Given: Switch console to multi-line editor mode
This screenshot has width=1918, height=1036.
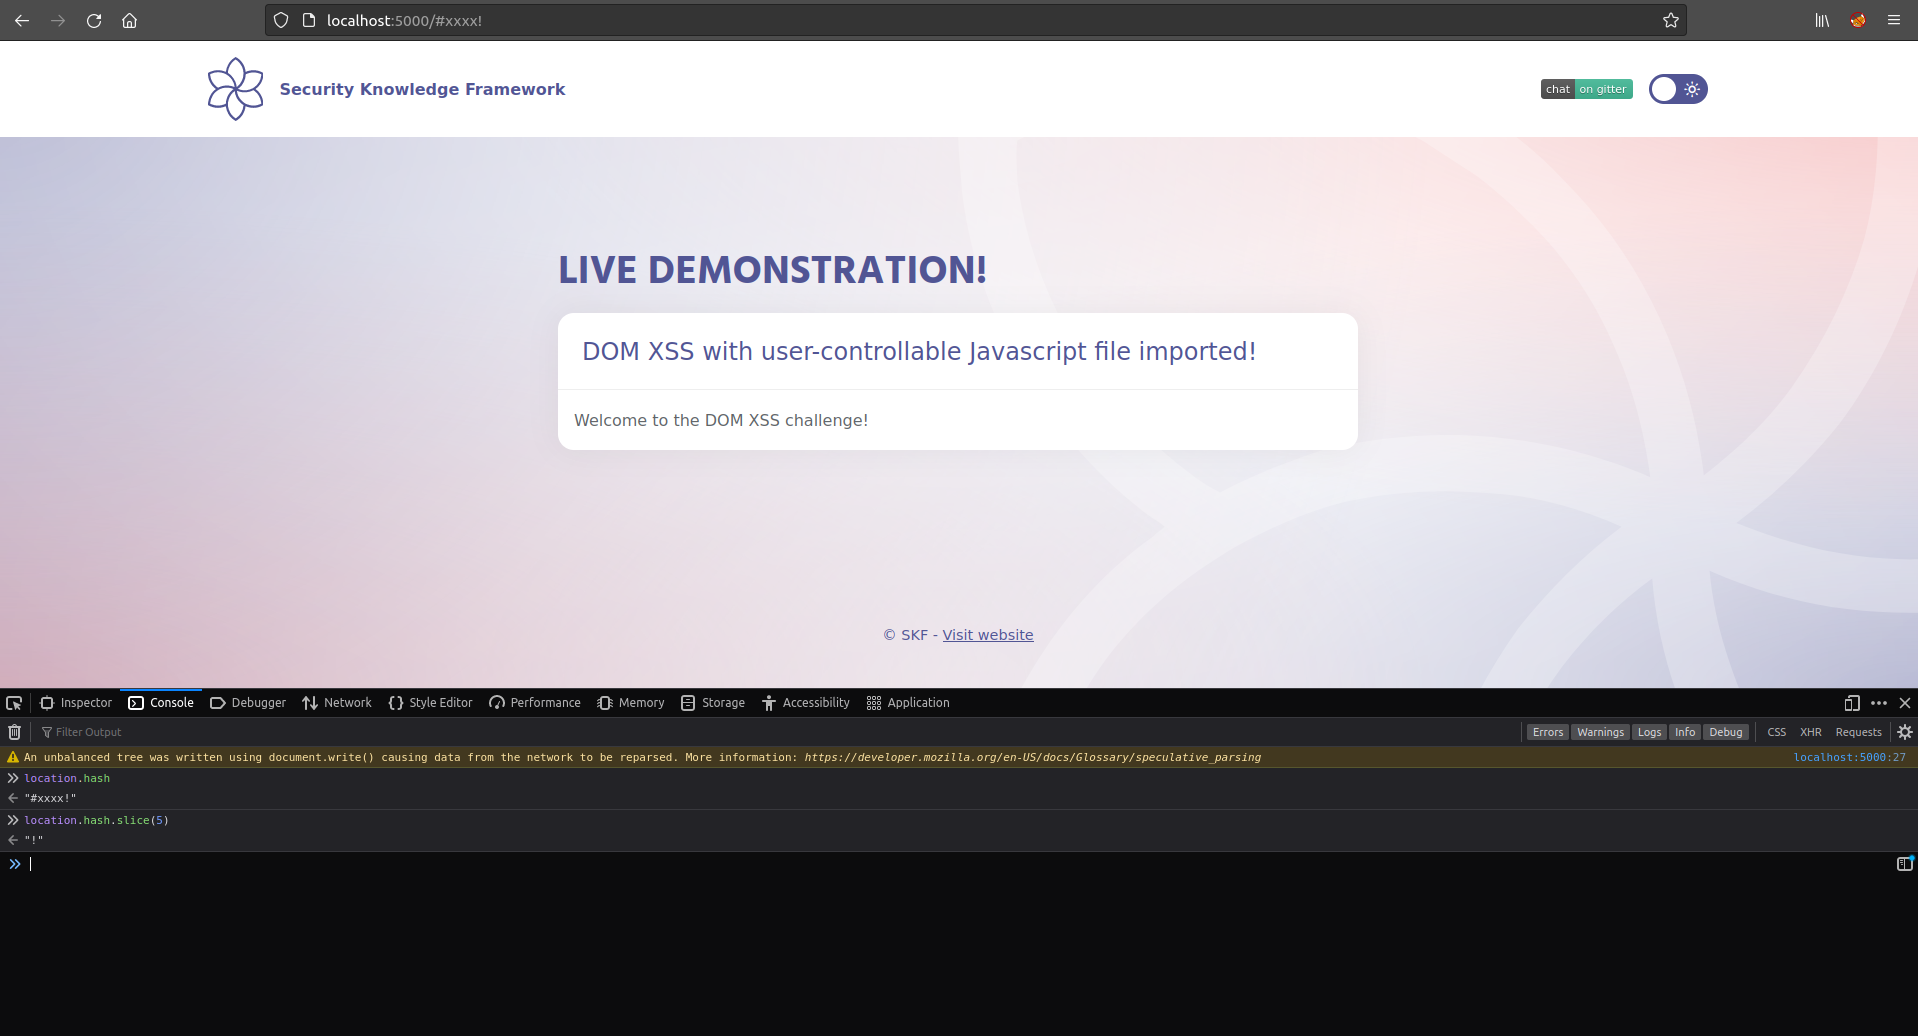Looking at the screenshot, I should point(1904,864).
